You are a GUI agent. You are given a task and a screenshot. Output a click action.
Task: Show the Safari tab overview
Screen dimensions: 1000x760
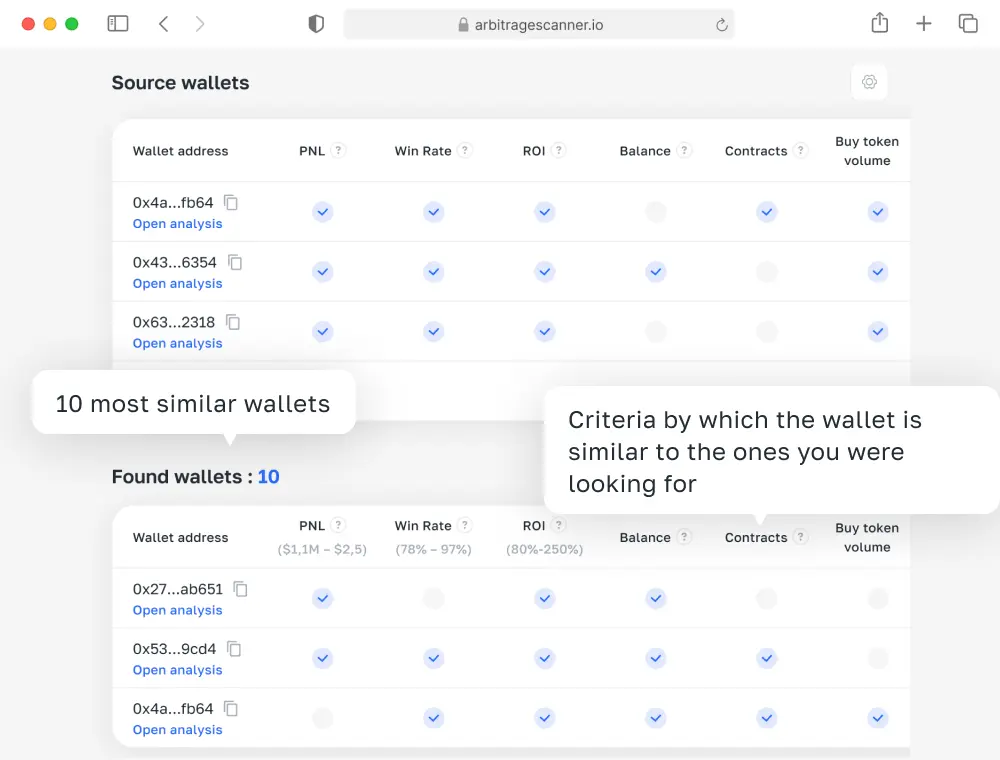967,23
